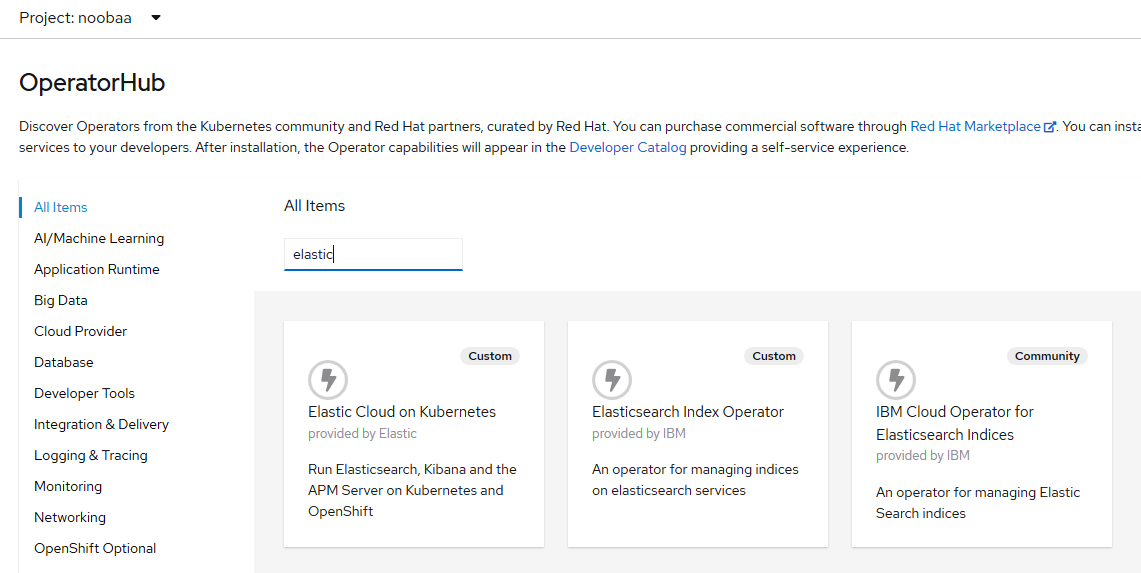
Task: Click the Elasticsearch Index Operator lightning icon
Action: 612,379
